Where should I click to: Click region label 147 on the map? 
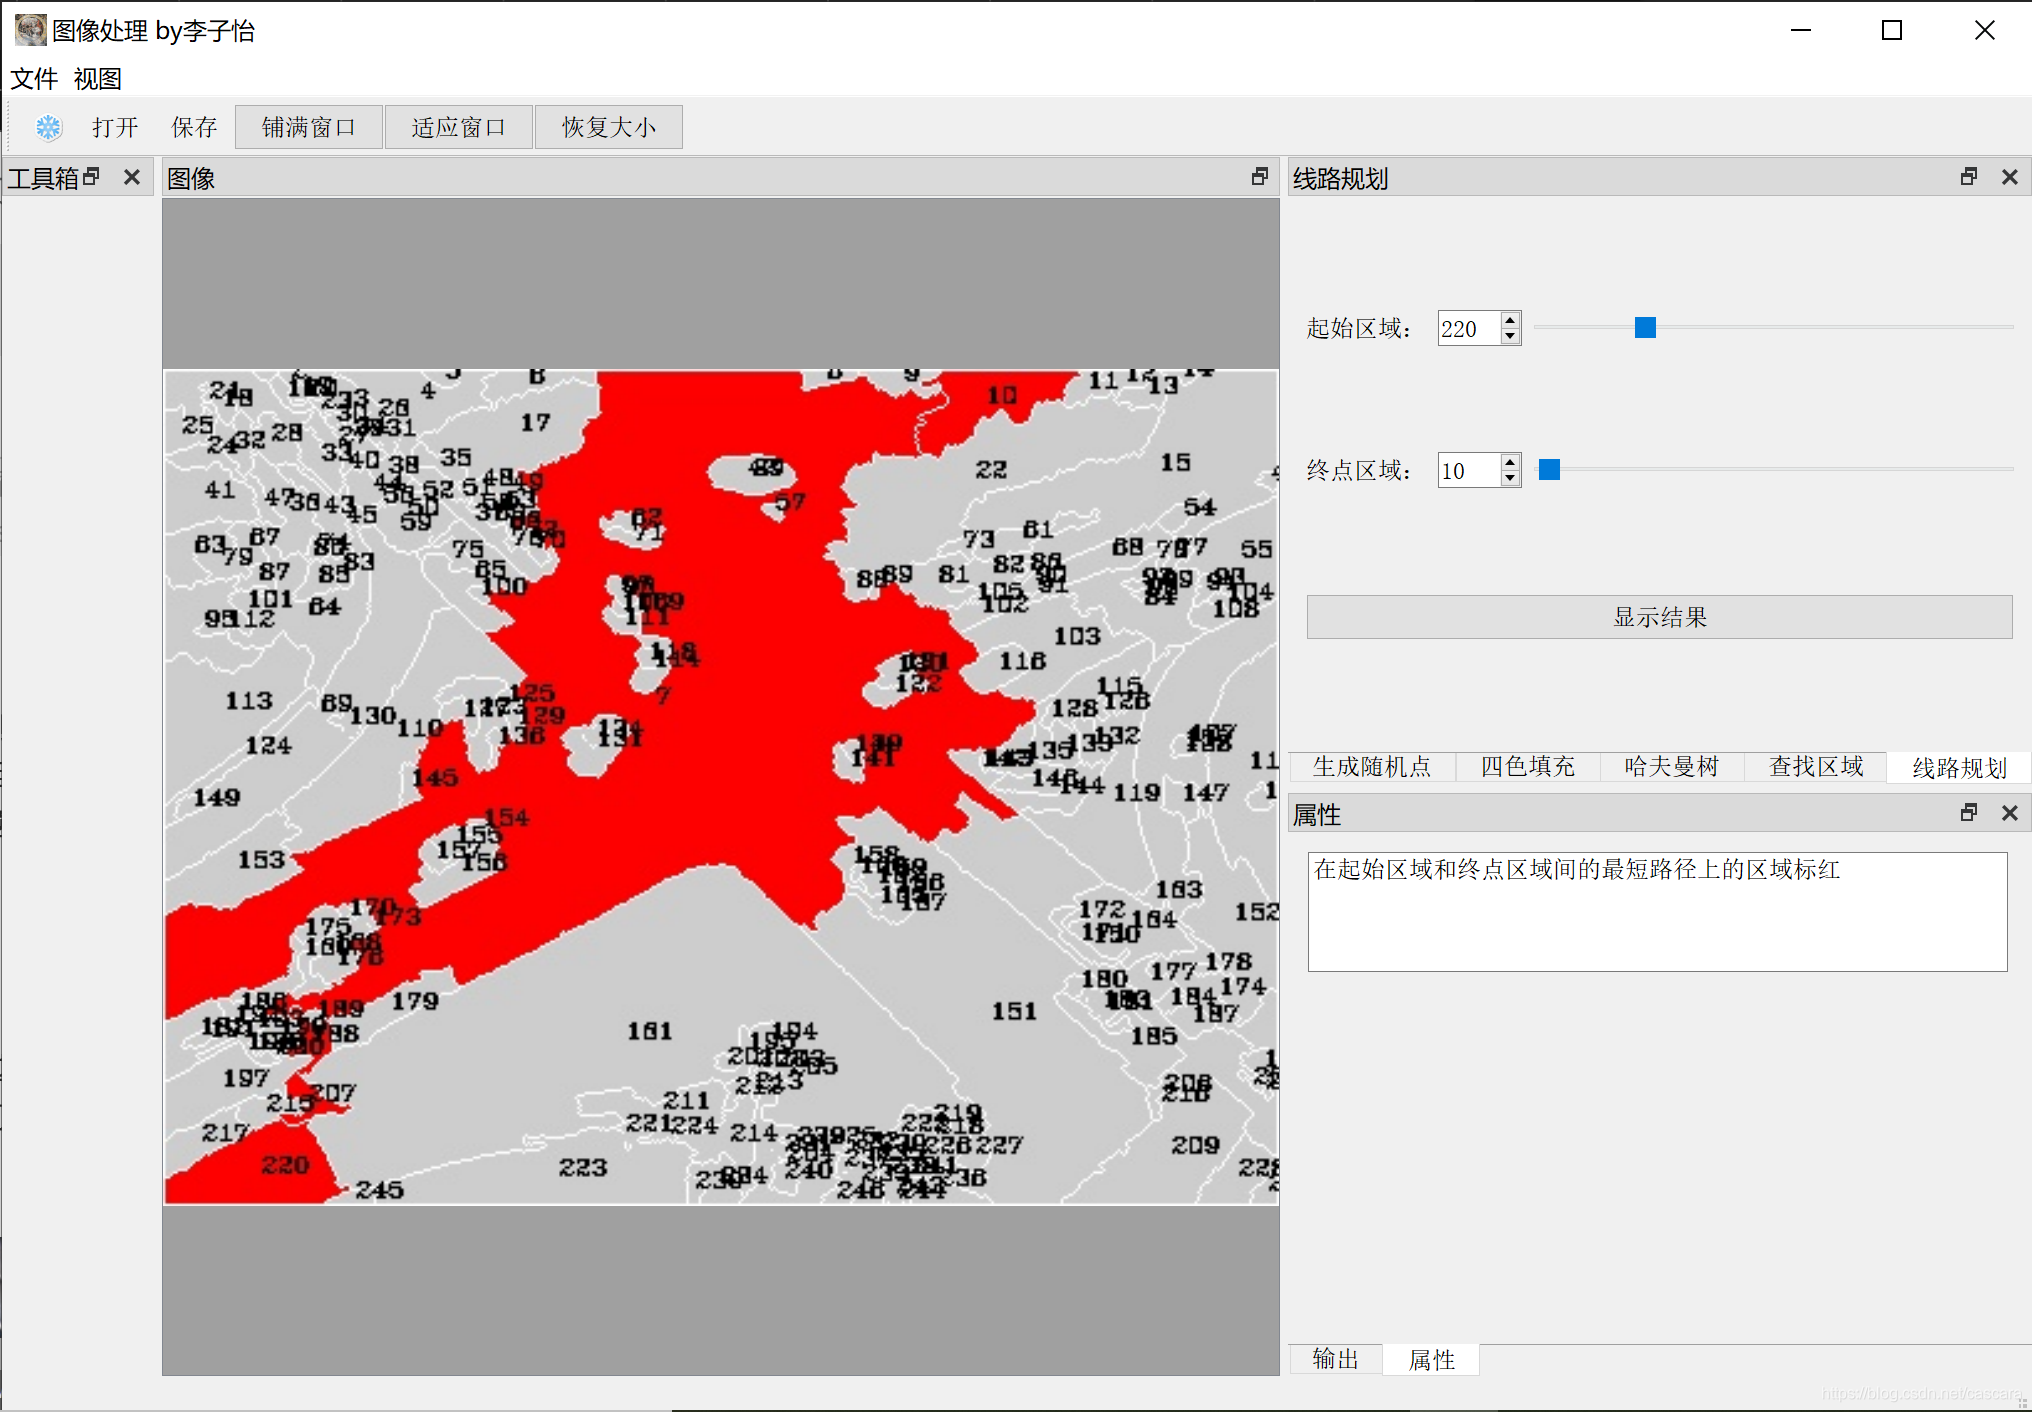(x=1205, y=793)
